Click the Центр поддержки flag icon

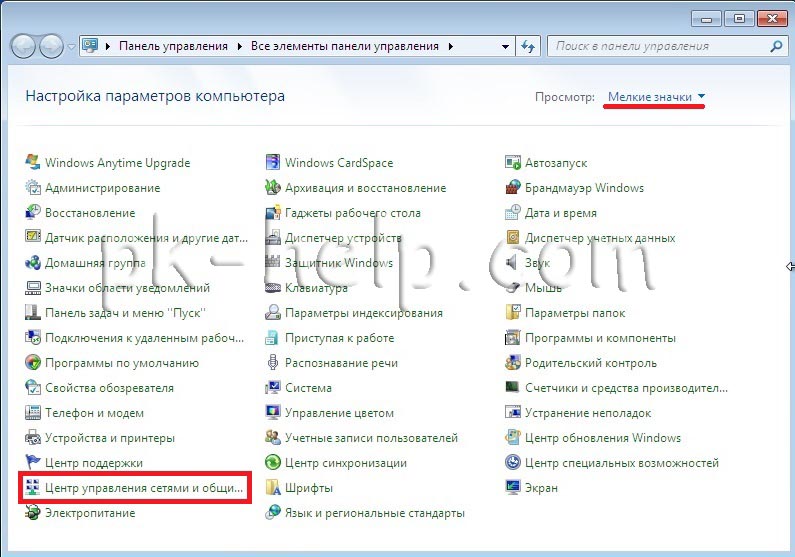(x=32, y=463)
